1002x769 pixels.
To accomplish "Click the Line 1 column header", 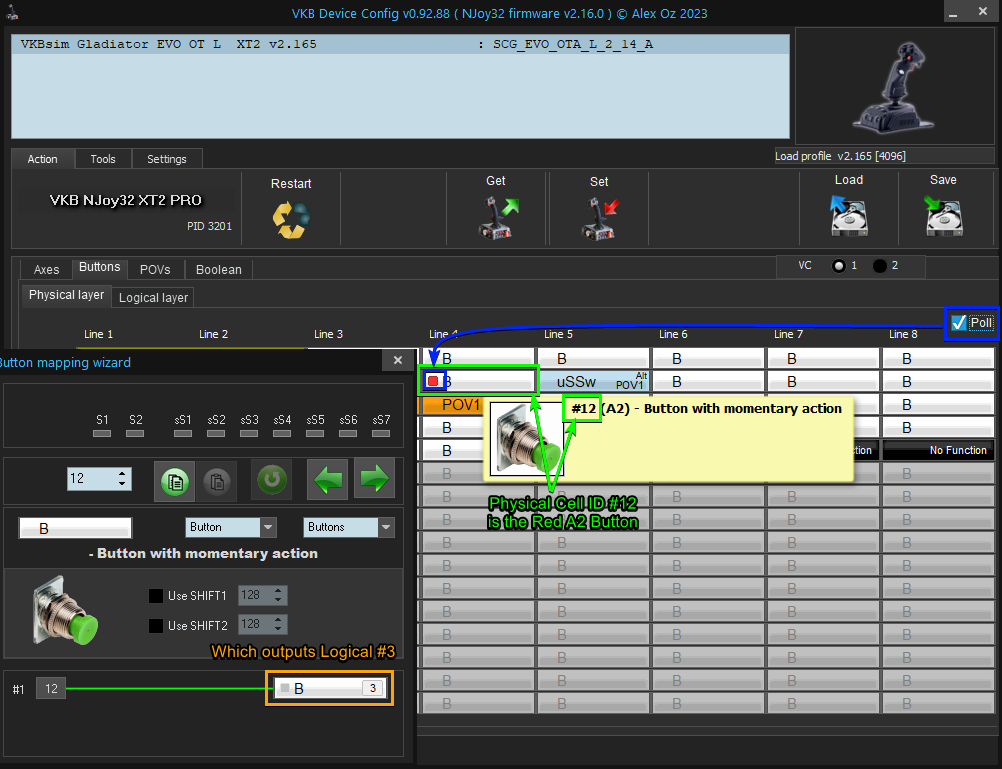I will 98,334.
